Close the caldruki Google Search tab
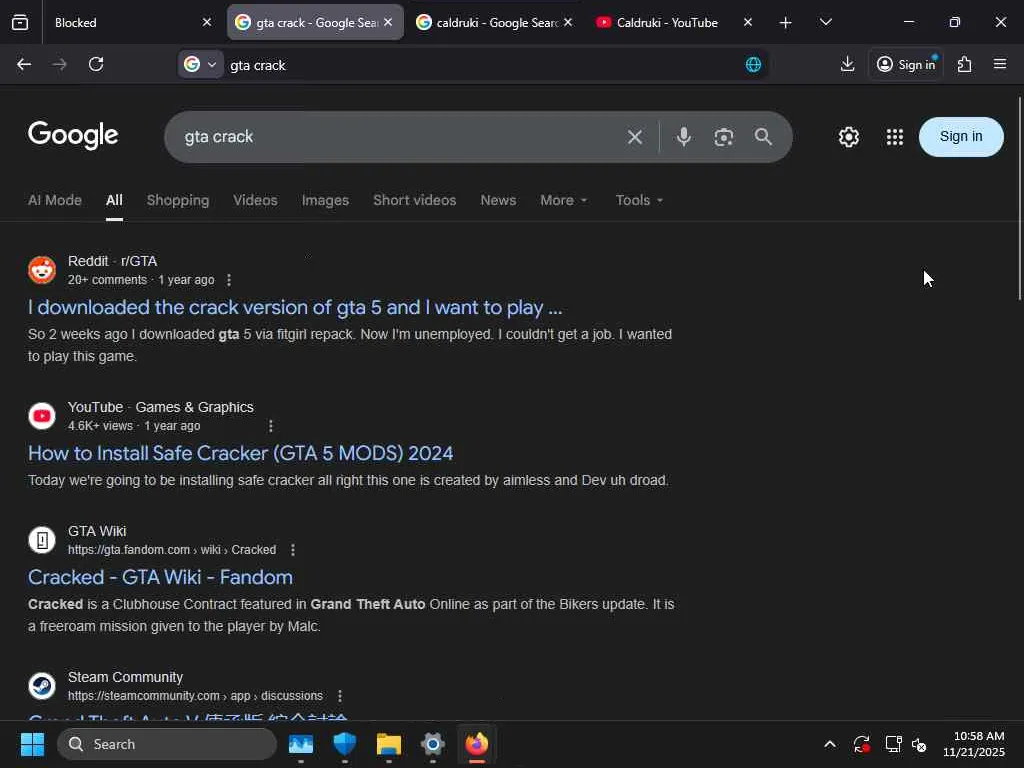This screenshot has width=1024, height=768. (x=568, y=22)
